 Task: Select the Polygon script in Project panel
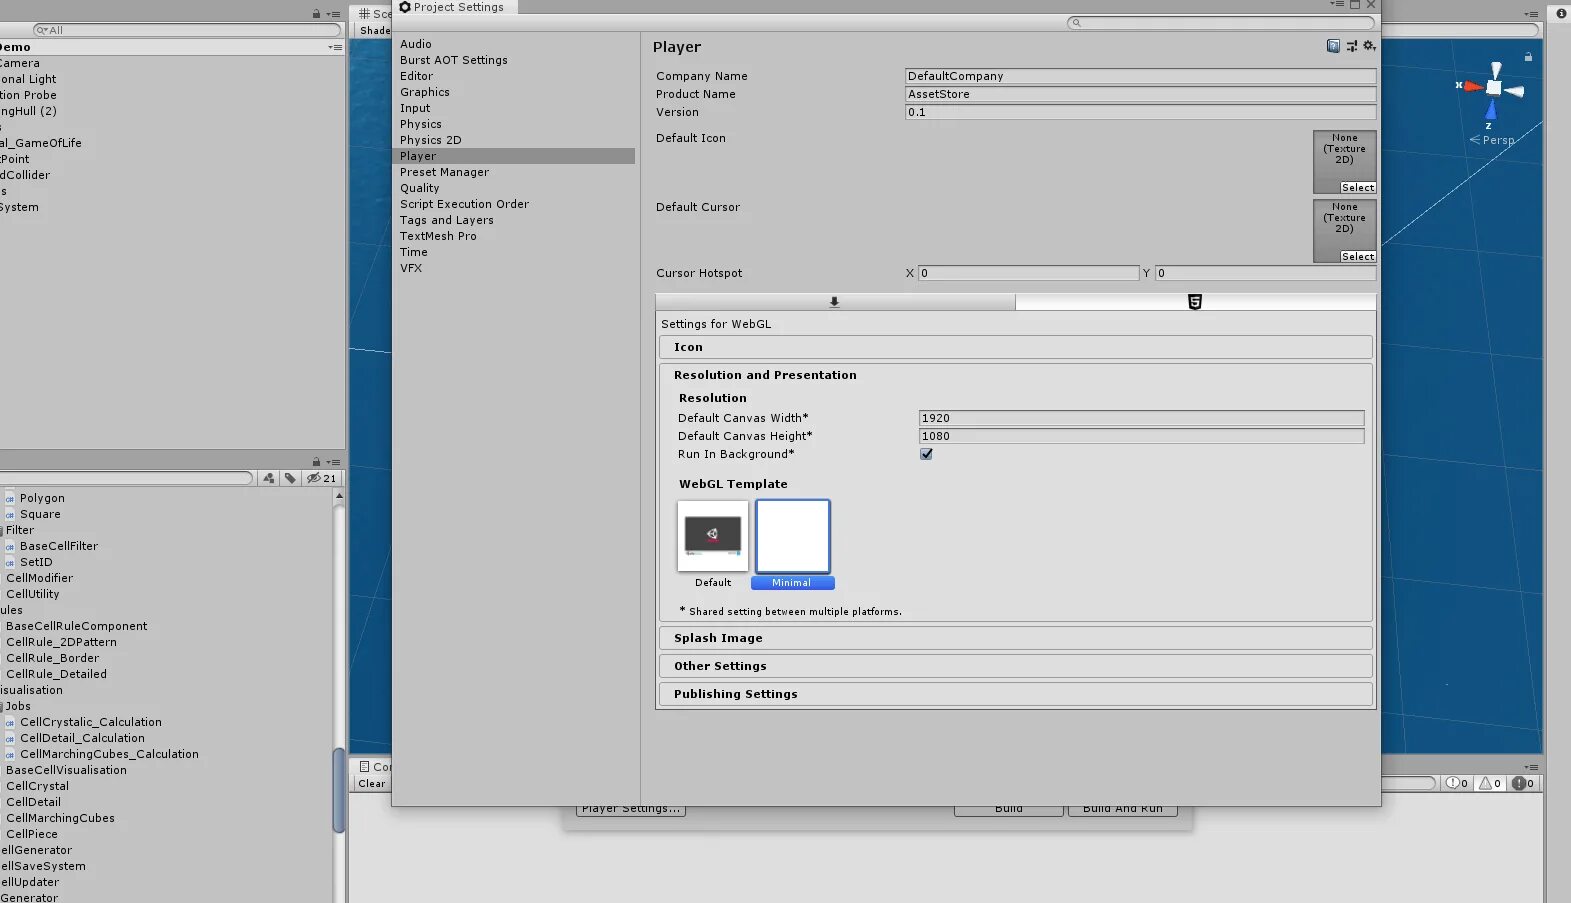[42, 498]
